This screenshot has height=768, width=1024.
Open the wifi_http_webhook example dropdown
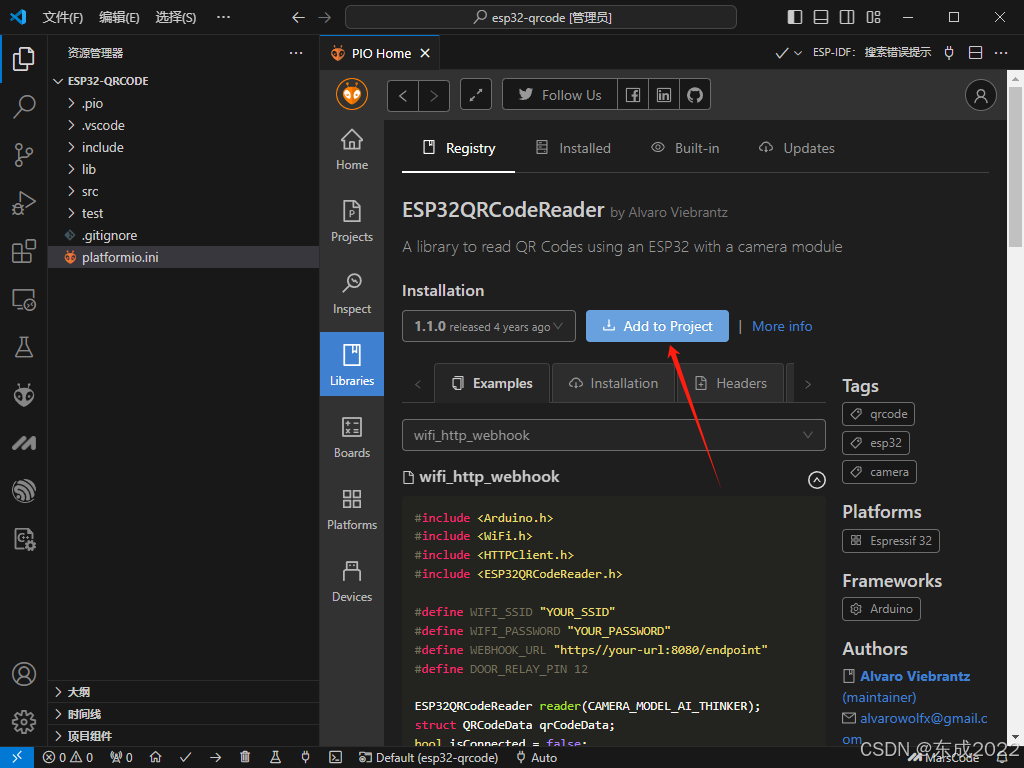(614, 435)
